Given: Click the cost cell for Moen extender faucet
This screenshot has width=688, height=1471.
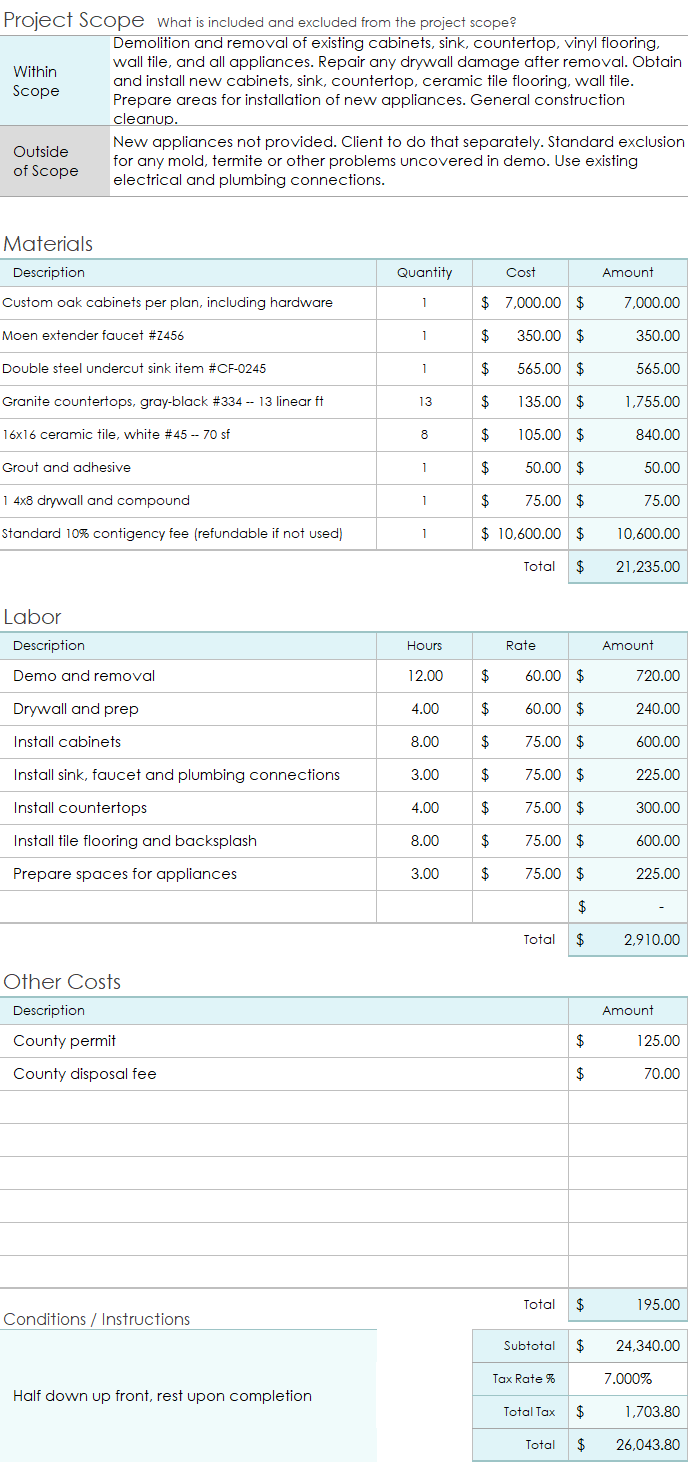Looking at the screenshot, I should [520, 336].
